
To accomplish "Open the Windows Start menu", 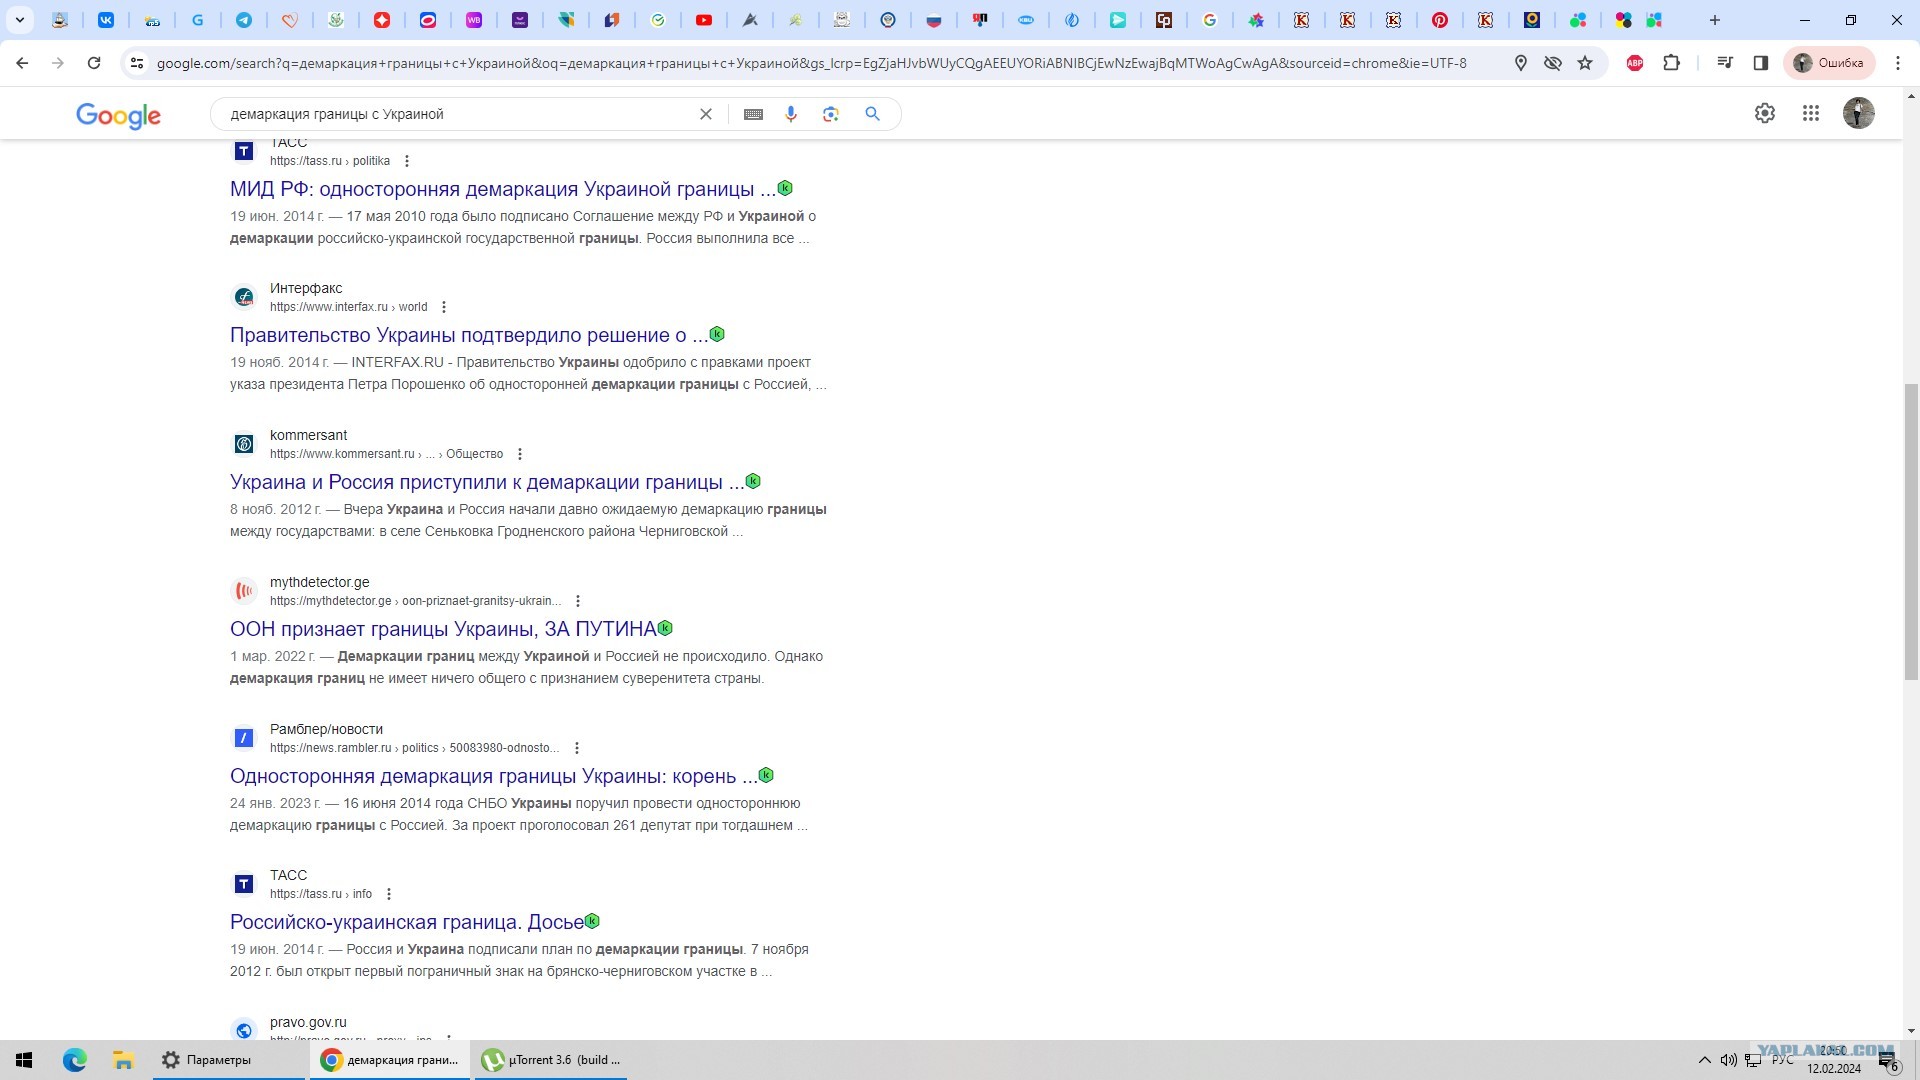I will [24, 1060].
